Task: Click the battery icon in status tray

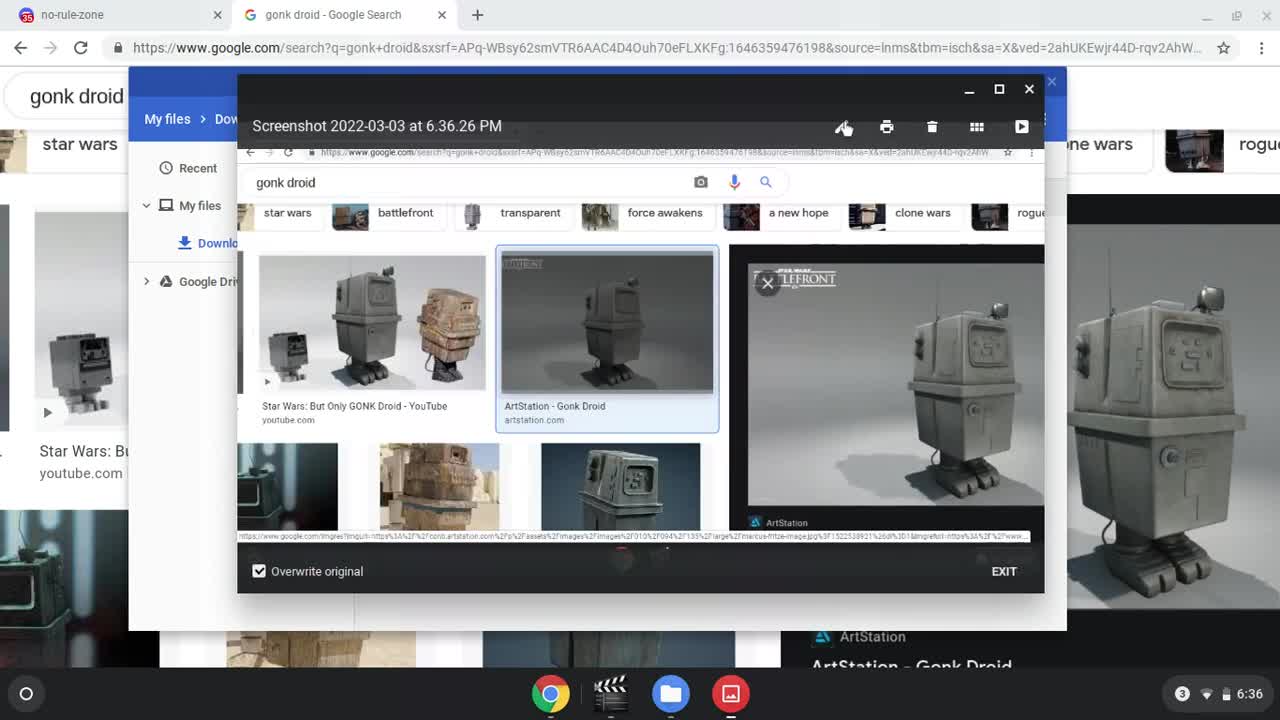Action: click(1226, 694)
